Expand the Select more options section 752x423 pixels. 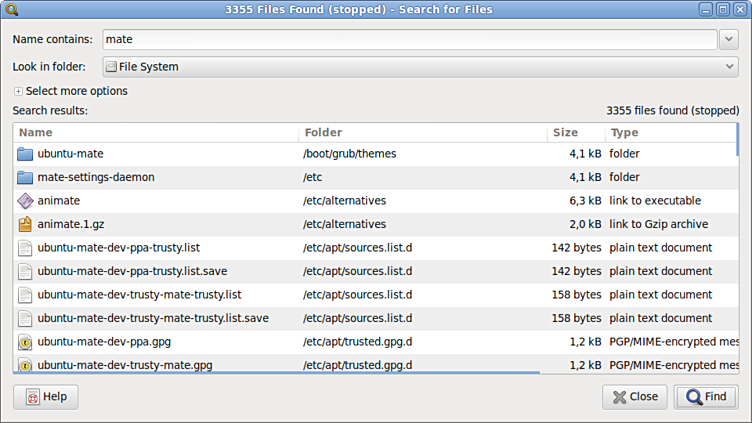[x=18, y=91]
